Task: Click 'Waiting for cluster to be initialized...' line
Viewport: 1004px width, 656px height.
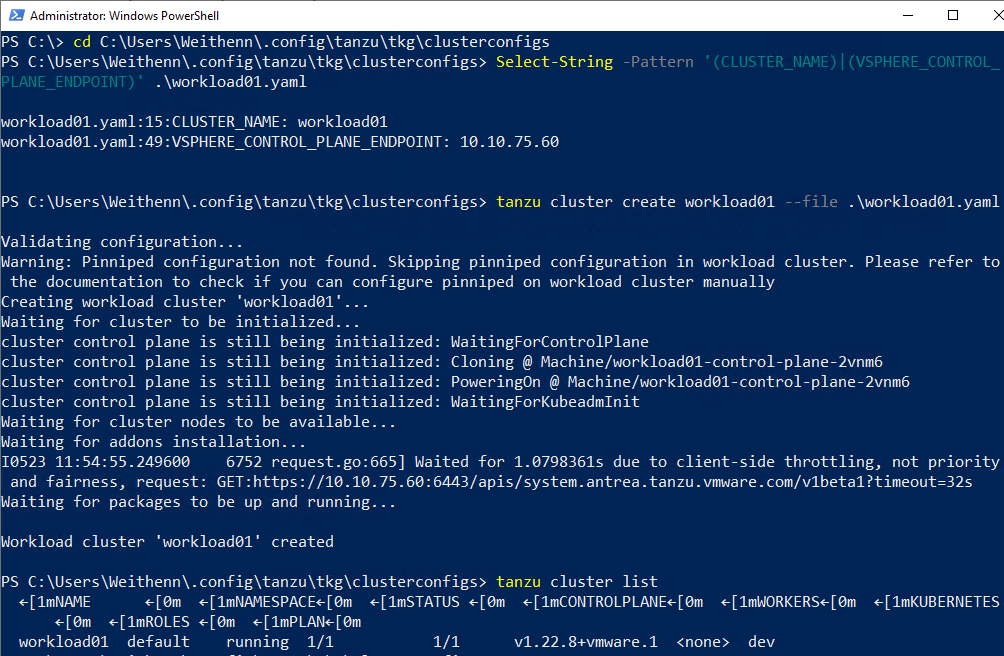Action: click(181, 322)
